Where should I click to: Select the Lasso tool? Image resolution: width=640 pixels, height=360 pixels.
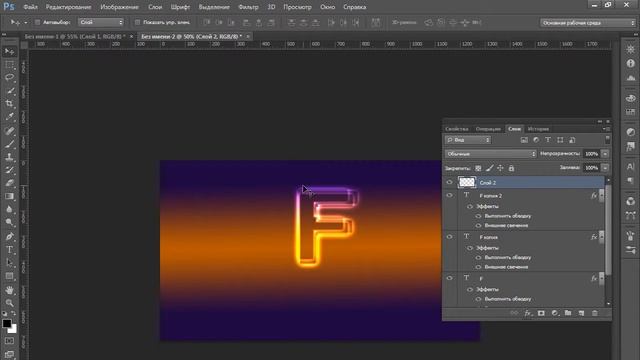(x=9, y=78)
